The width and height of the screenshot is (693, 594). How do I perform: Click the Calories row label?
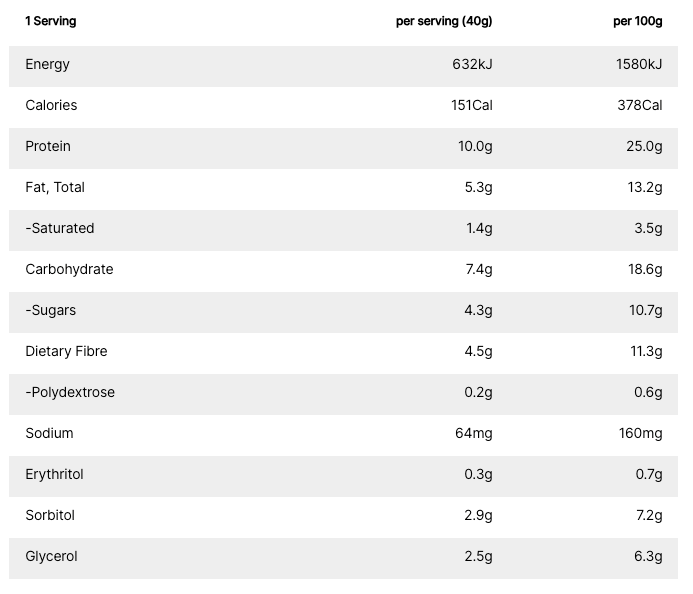point(51,105)
